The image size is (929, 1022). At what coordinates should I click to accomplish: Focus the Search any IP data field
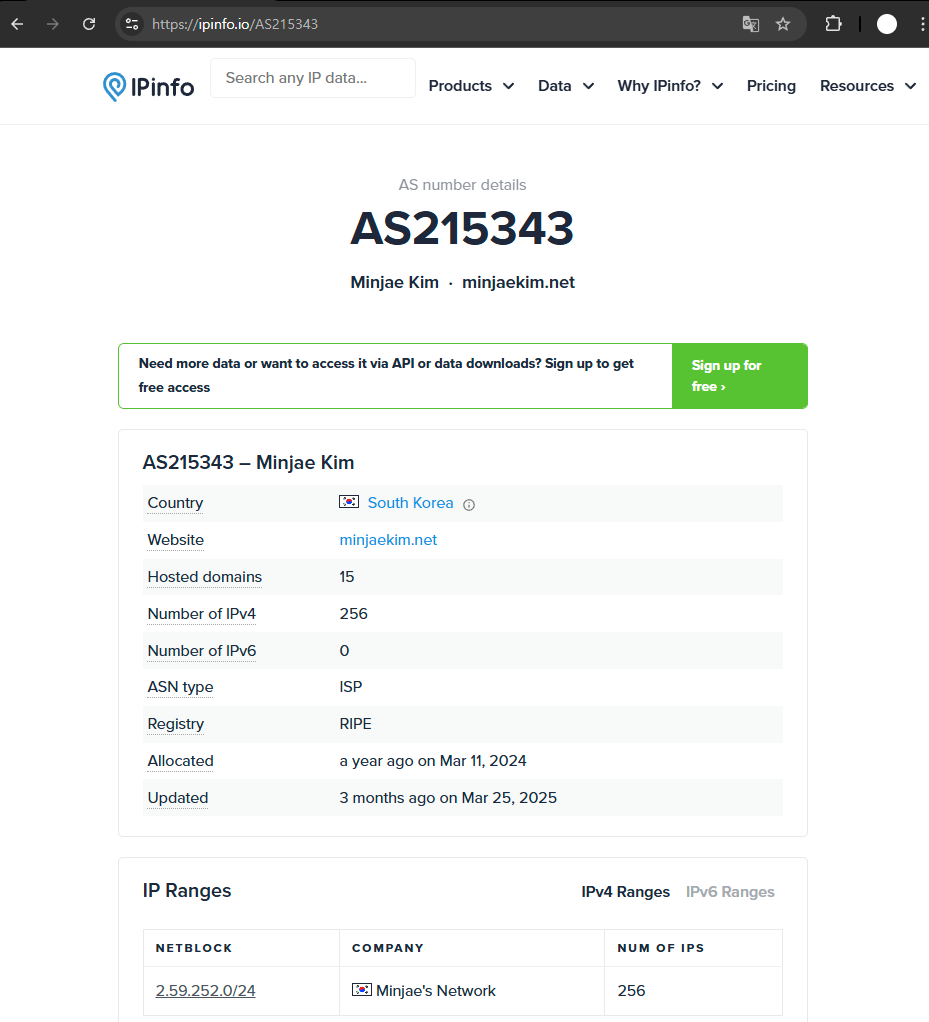pos(313,78)
